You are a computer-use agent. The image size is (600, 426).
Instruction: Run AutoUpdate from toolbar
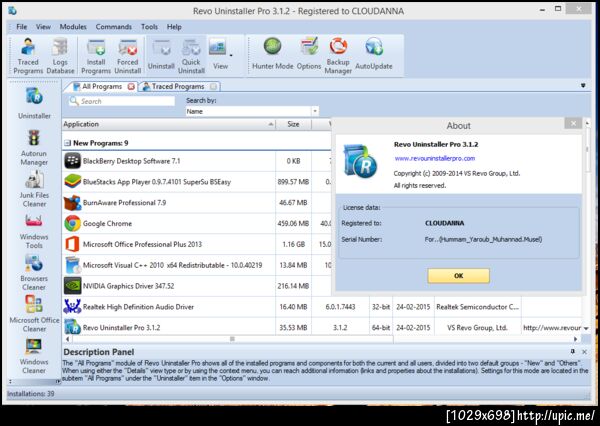[374, 54]
